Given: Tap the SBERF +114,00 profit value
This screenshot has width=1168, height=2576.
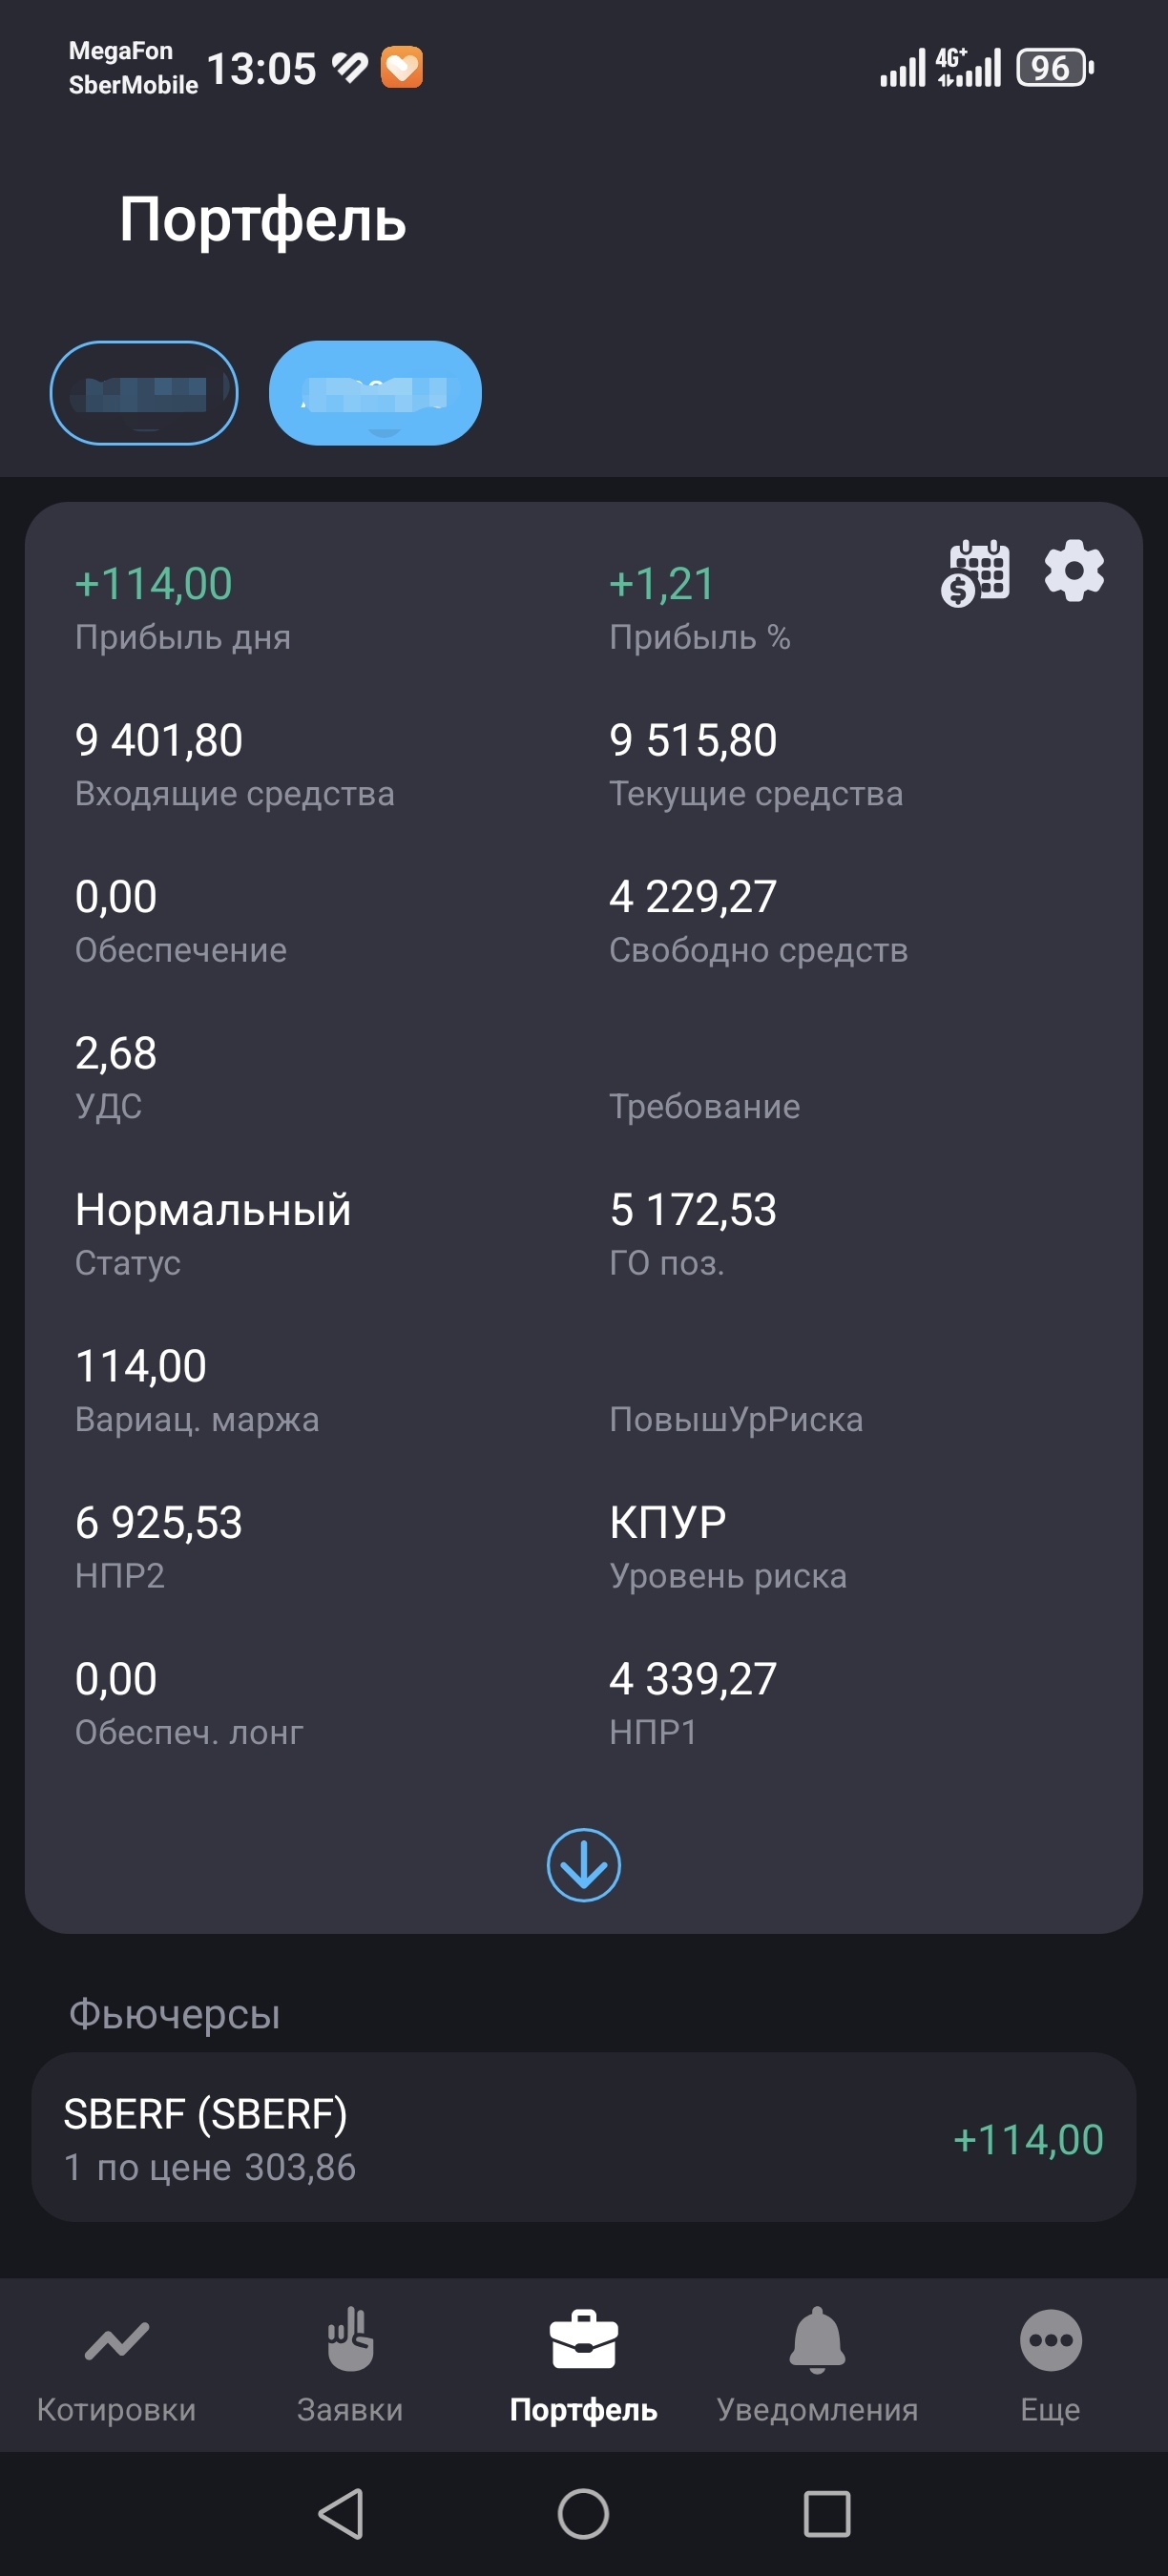Looking at the screenshot, I should [x=1028, y=2140].
